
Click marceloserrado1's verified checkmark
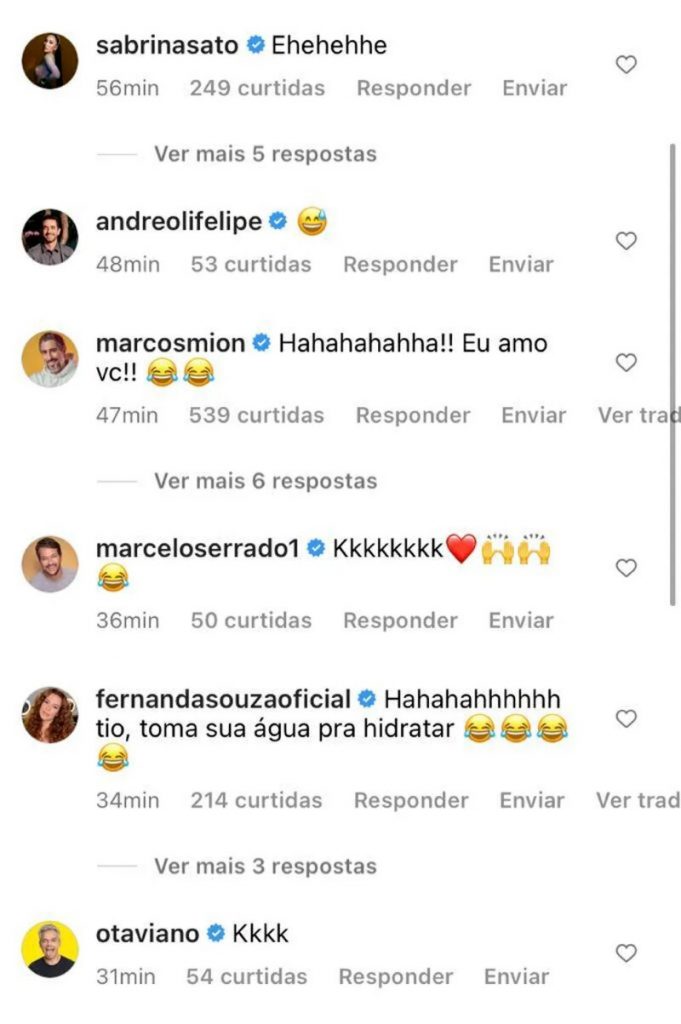coord(316,548)
